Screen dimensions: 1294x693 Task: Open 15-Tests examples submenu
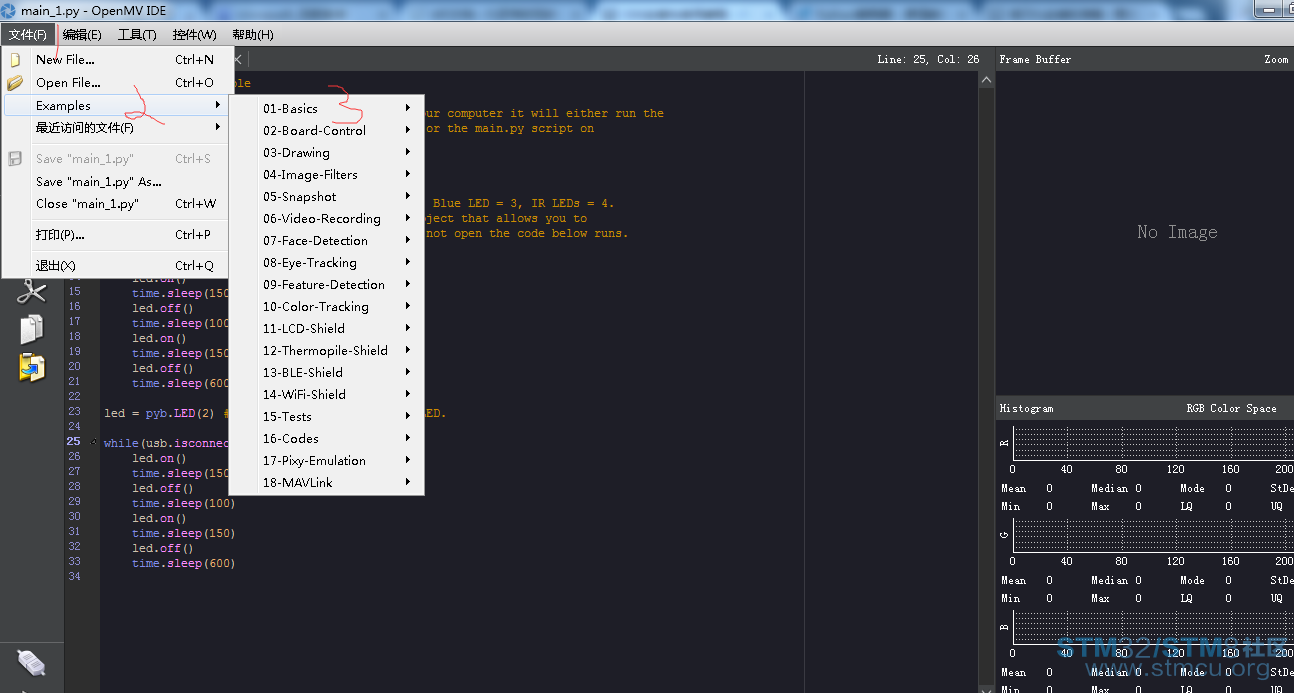(327, 416)
